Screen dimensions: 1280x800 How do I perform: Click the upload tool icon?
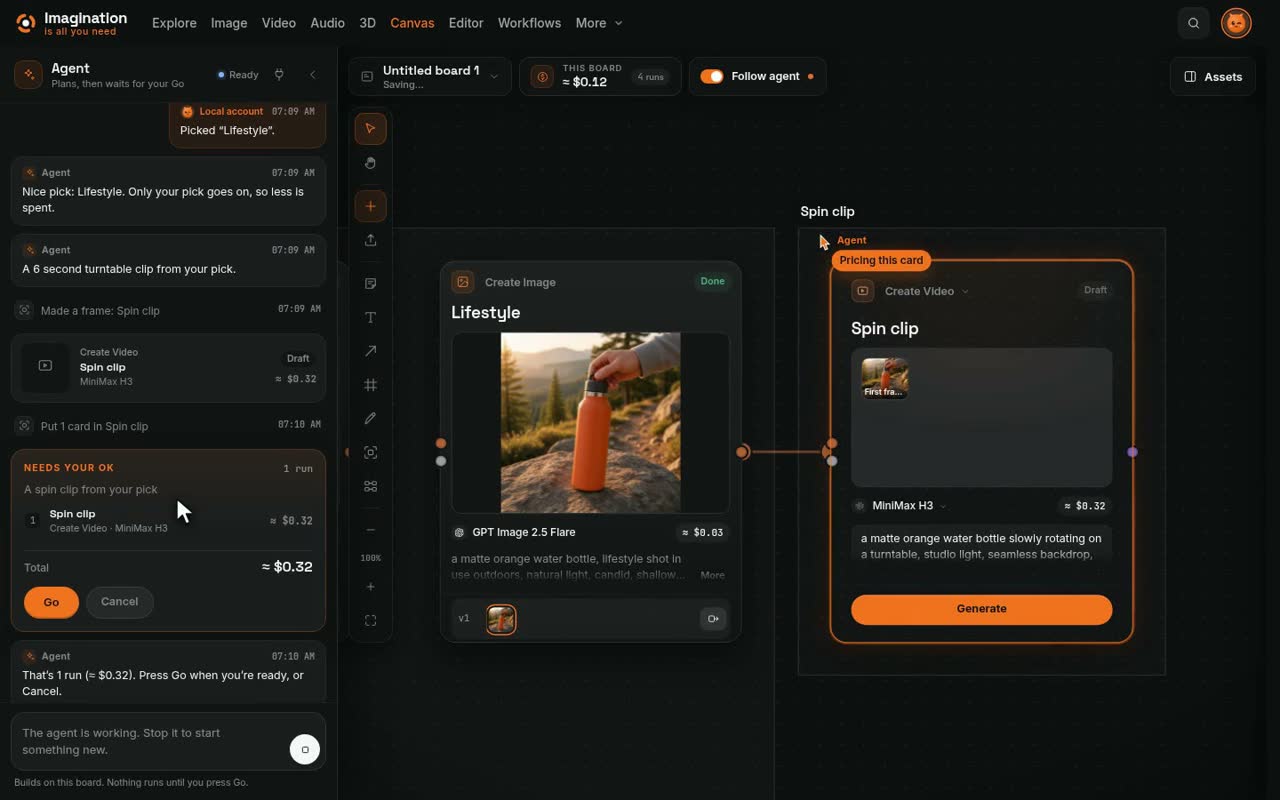[x=370, y=240]
